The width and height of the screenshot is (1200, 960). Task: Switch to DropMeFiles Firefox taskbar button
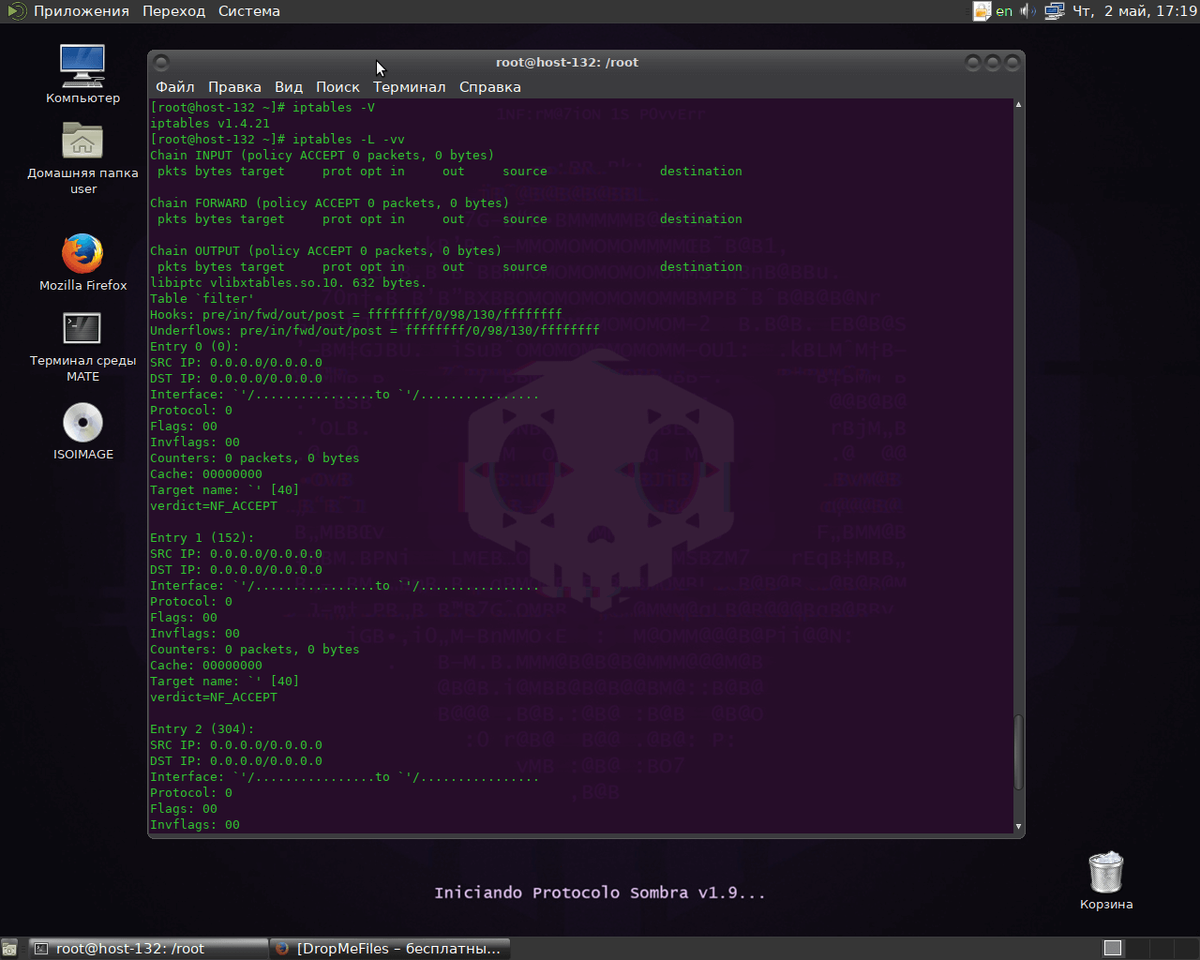pos(391,948)
